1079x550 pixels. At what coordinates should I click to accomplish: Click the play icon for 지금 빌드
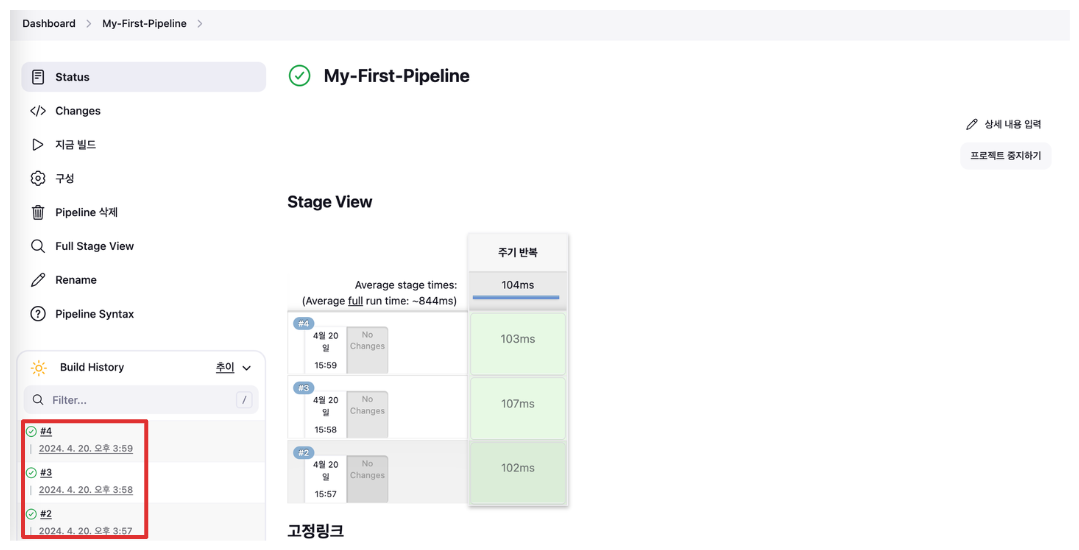pyautogui.click(x=38, y=145)
